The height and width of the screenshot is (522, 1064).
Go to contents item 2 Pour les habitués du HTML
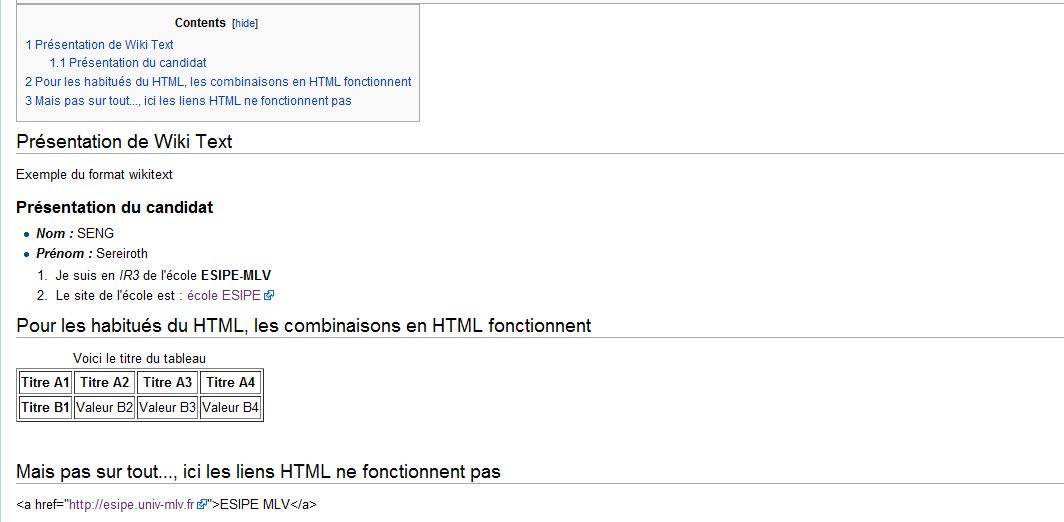[218, 82]
